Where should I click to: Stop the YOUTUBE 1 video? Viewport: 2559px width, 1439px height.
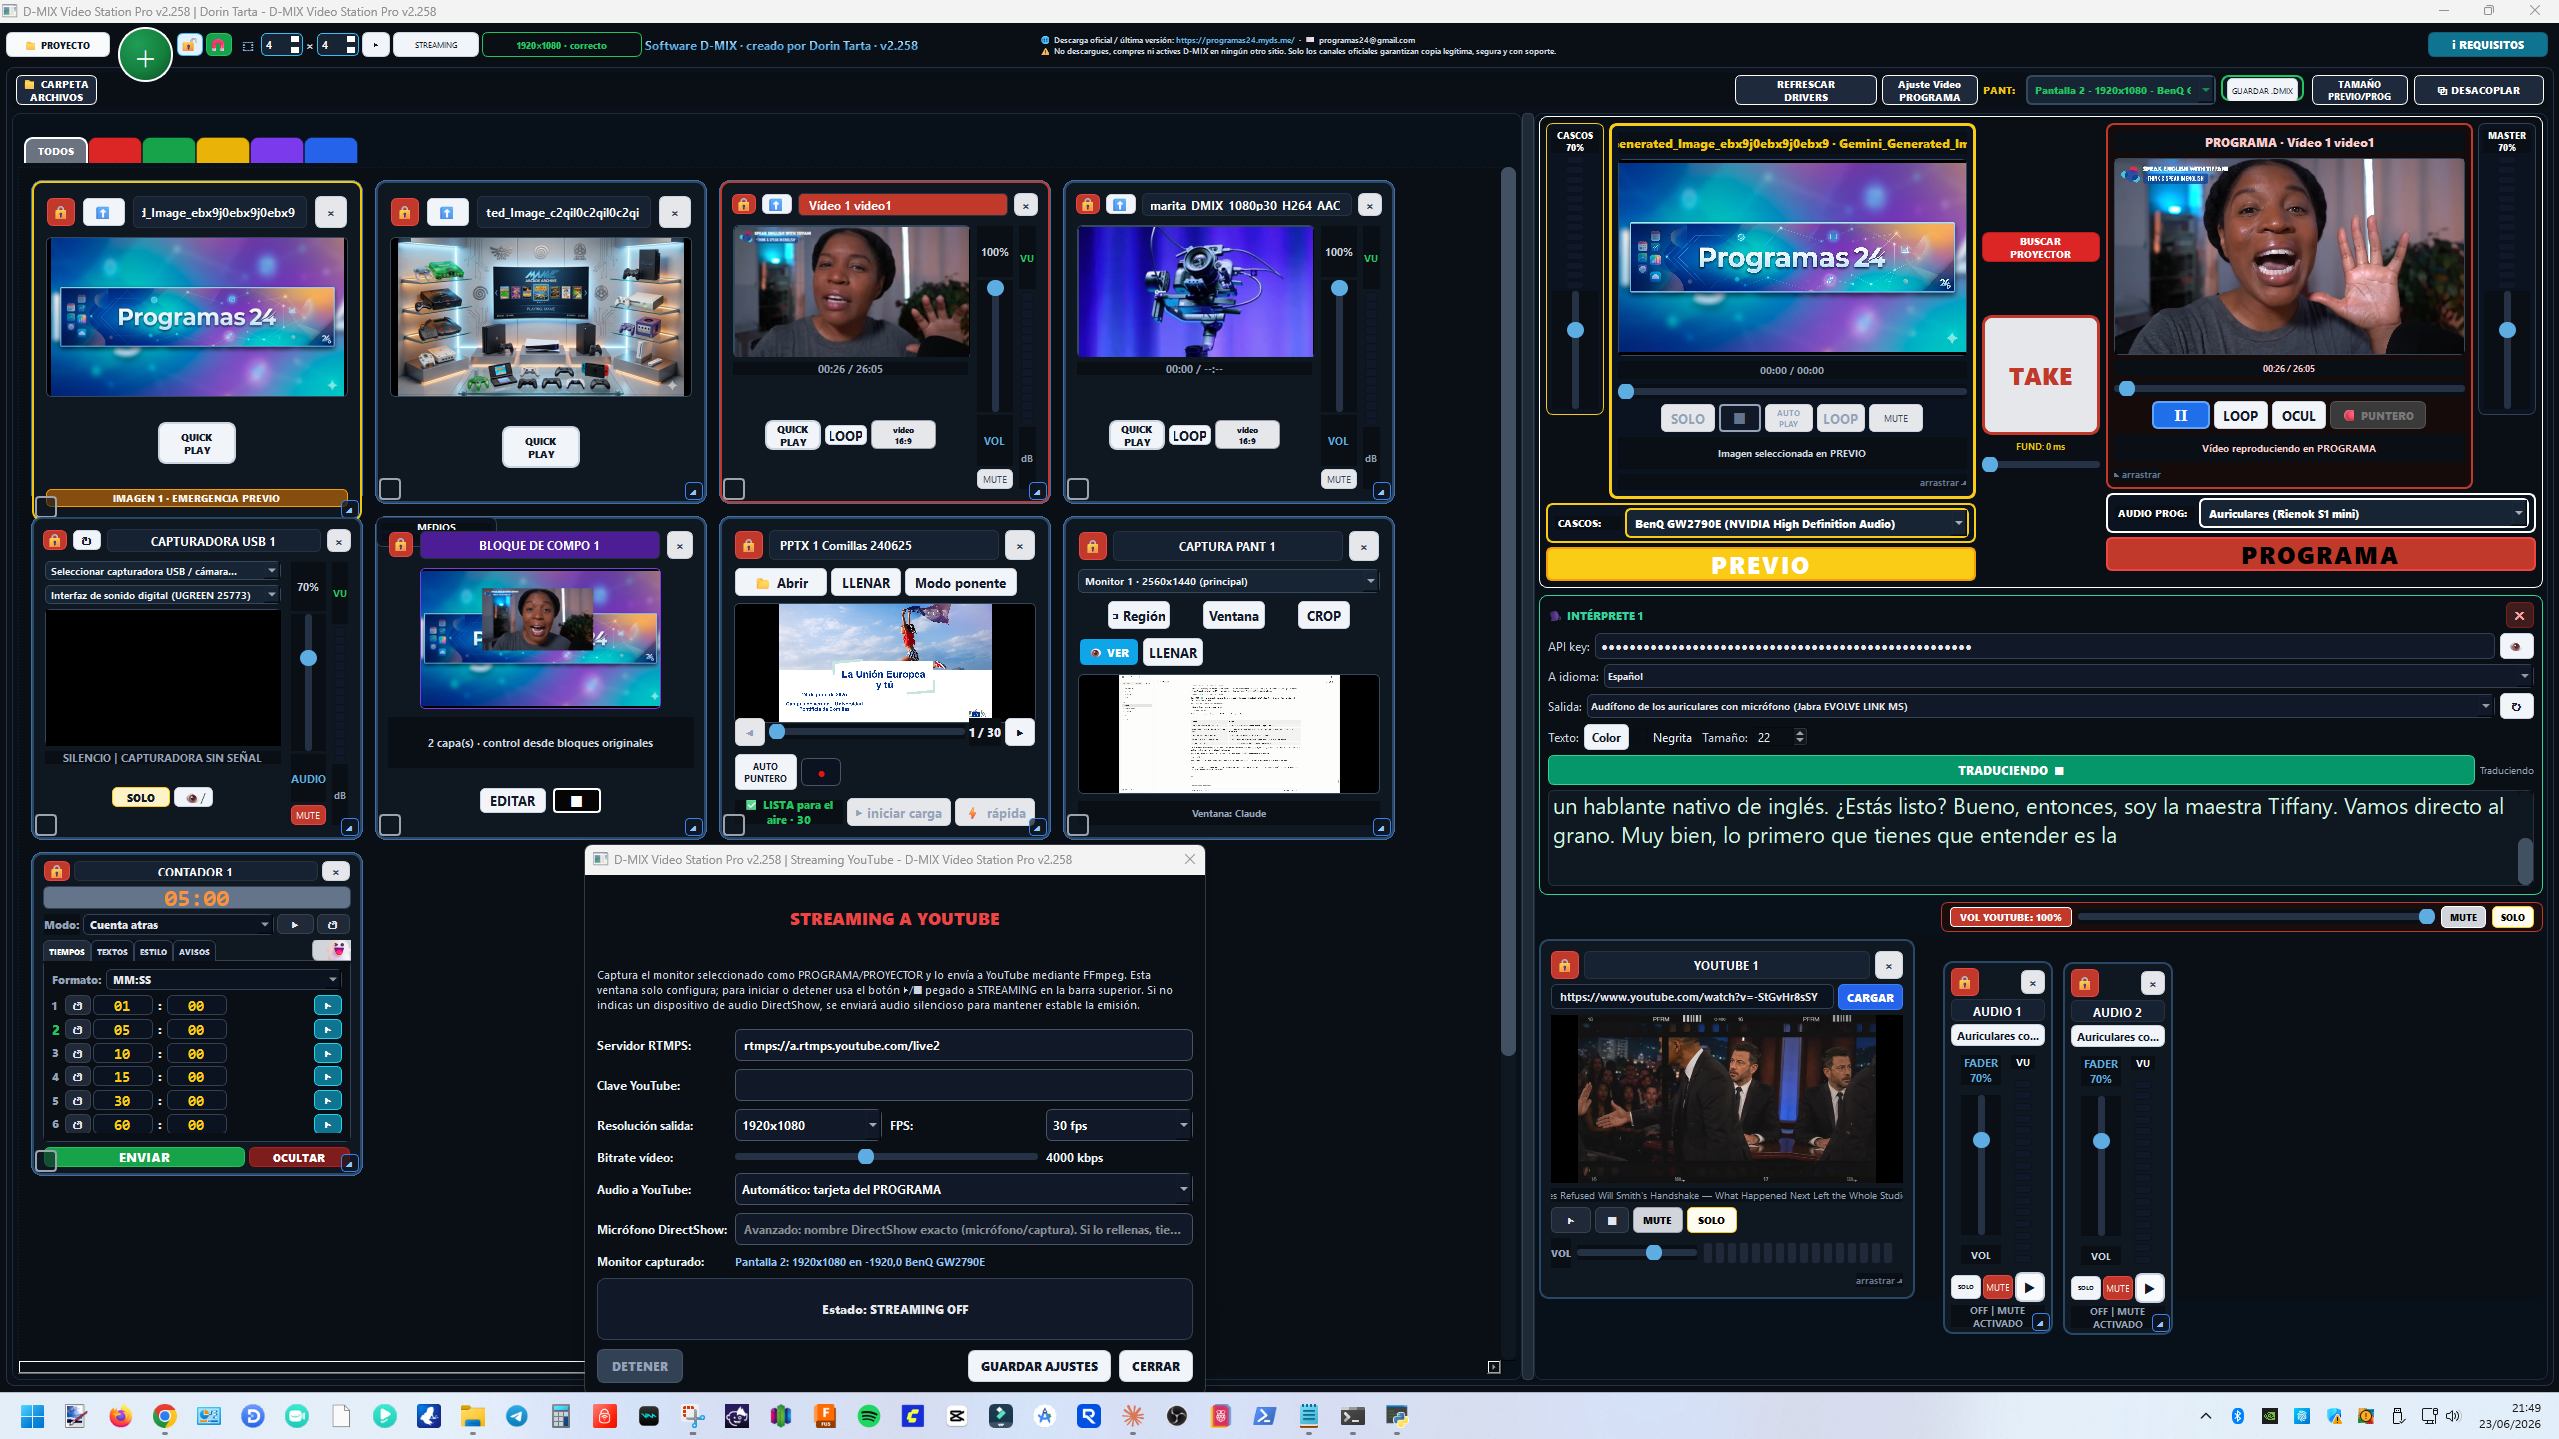1611,1220
